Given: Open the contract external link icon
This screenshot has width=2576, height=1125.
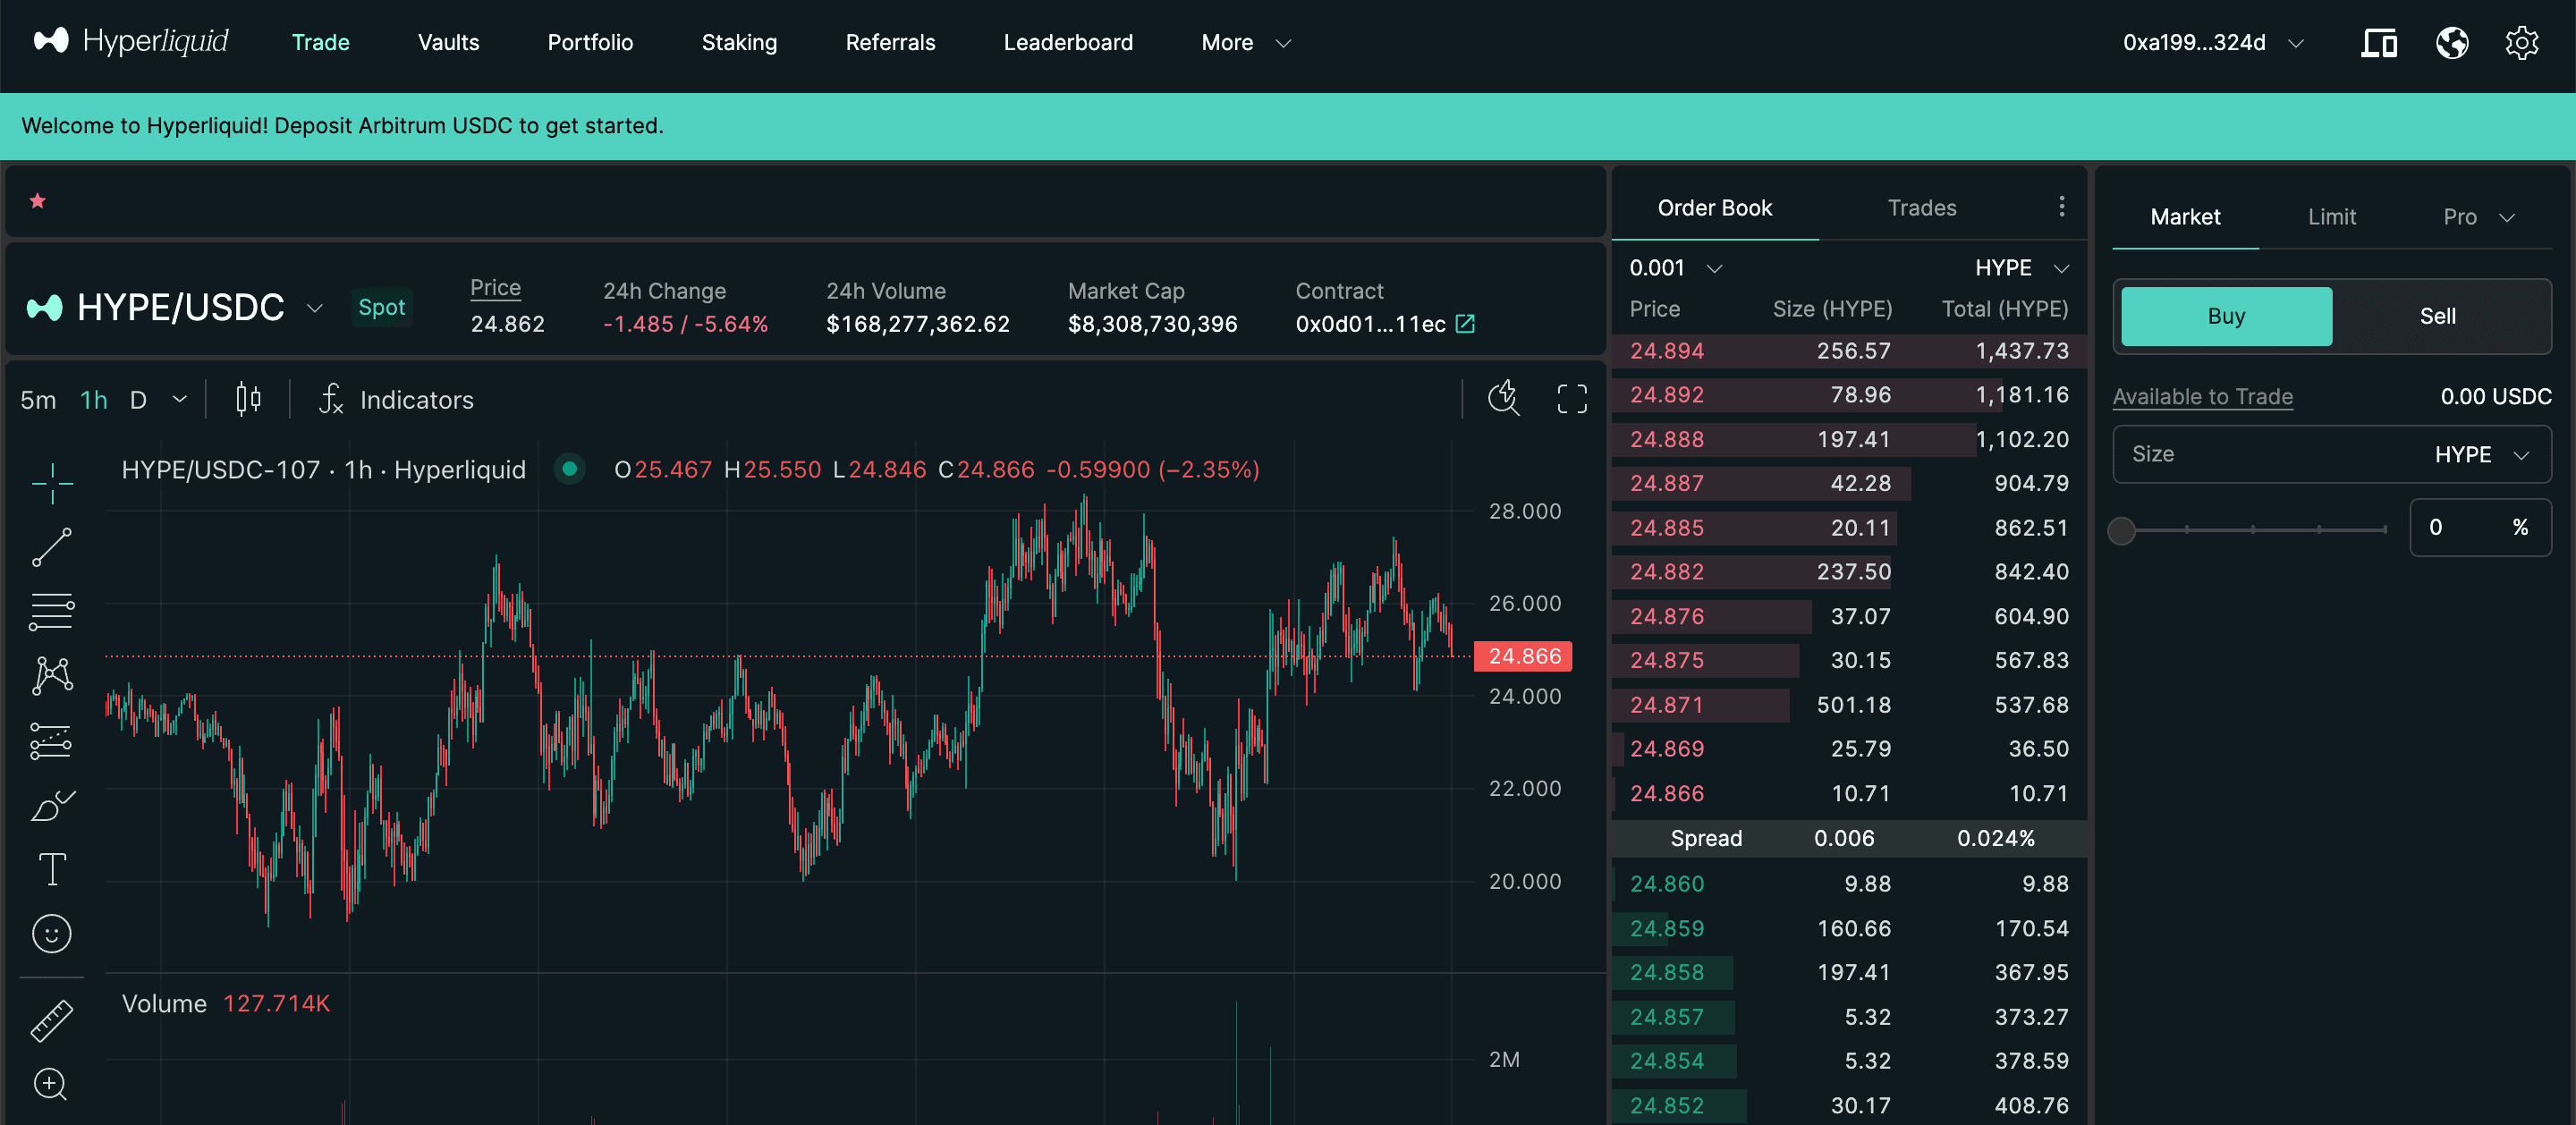Looking at the screenshot, I should [1465, 324].
